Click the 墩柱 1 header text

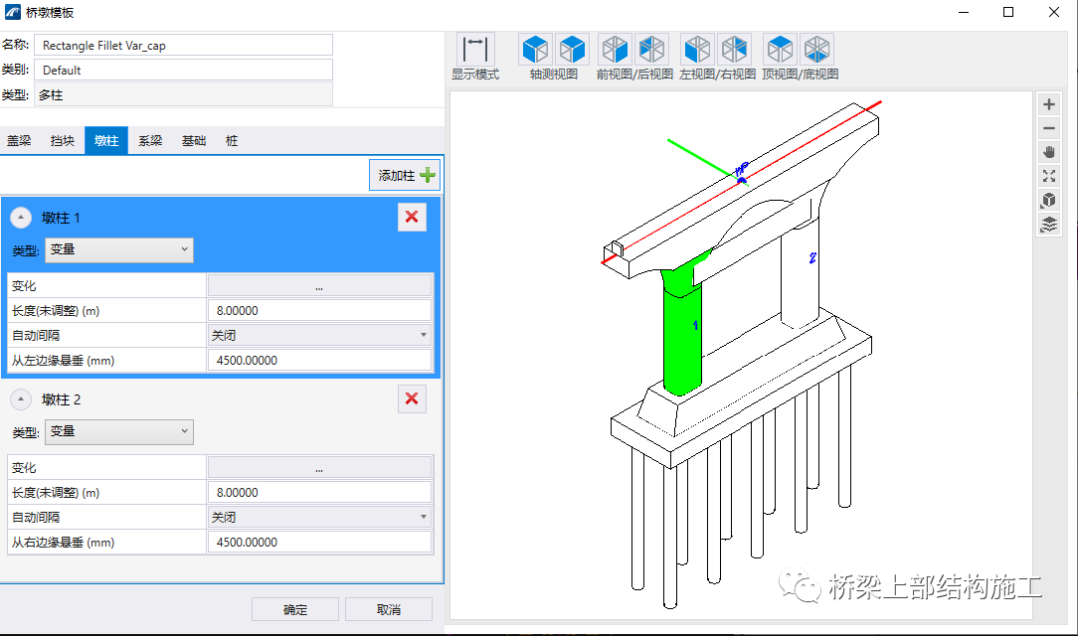(60, 218)
